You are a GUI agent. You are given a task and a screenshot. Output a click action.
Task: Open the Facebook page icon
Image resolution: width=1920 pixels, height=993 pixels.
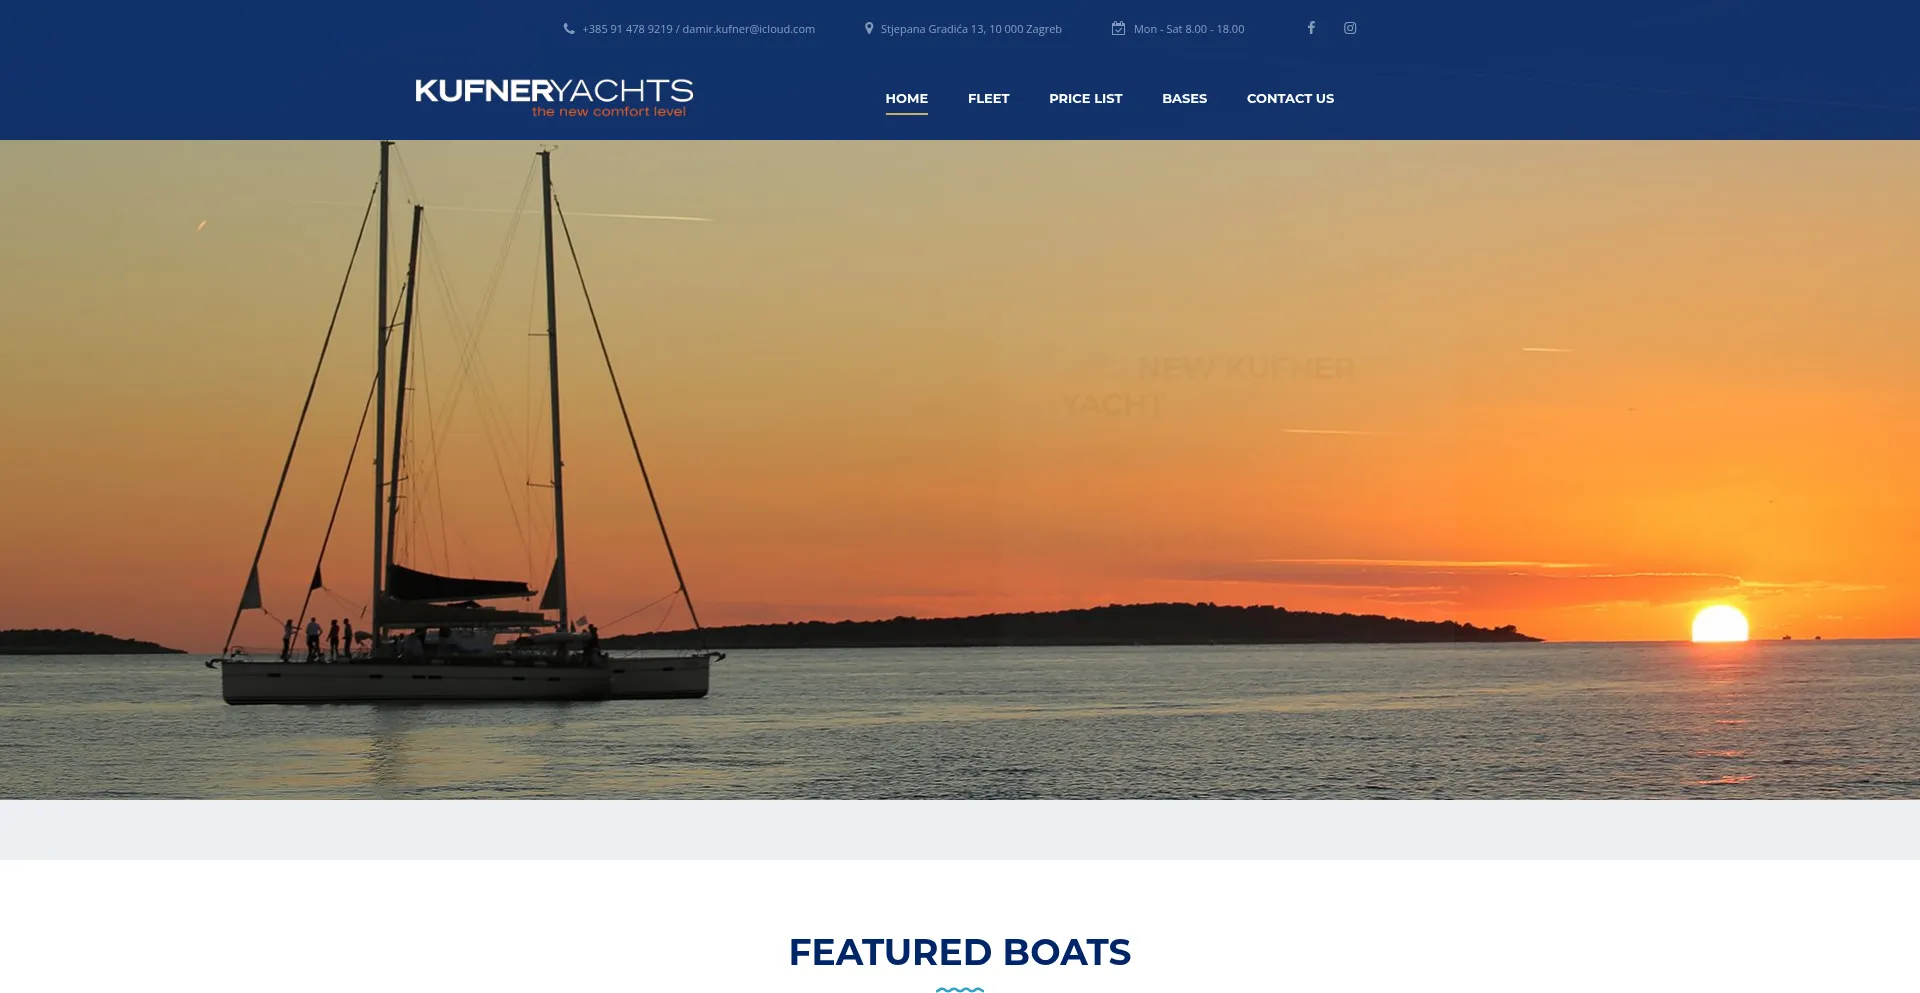pos(1311,28)
